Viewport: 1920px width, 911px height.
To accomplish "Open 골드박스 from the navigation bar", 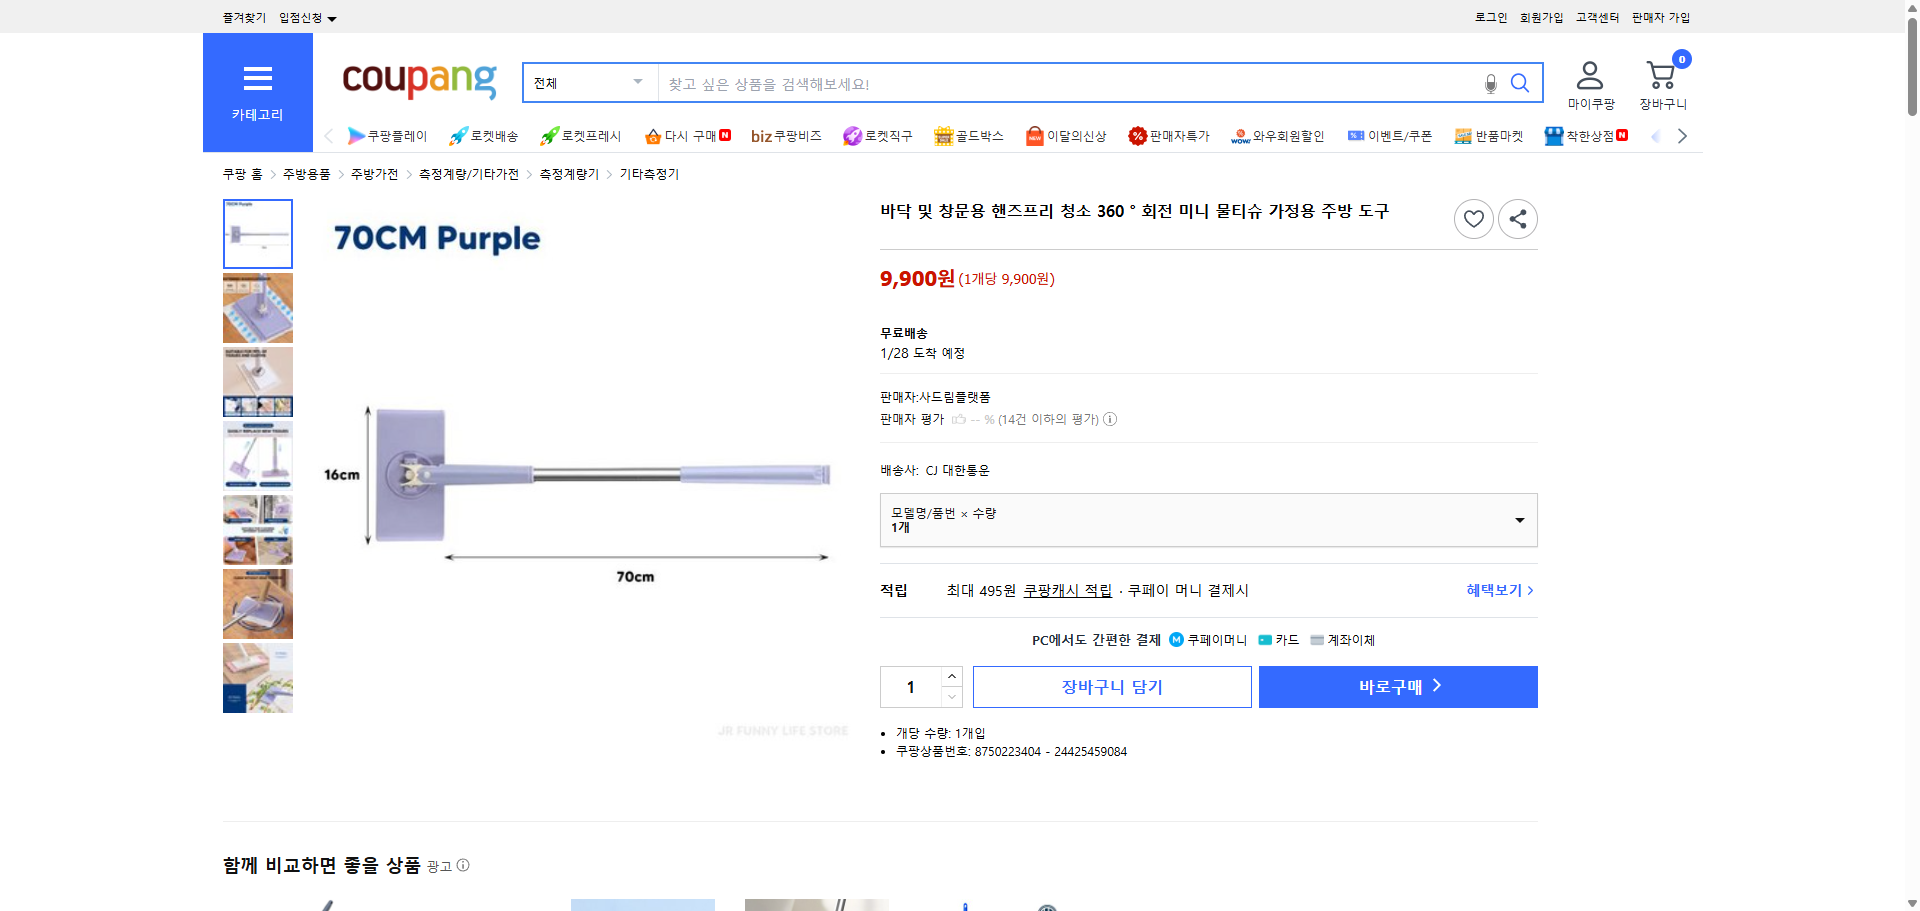I will (968, 135).
